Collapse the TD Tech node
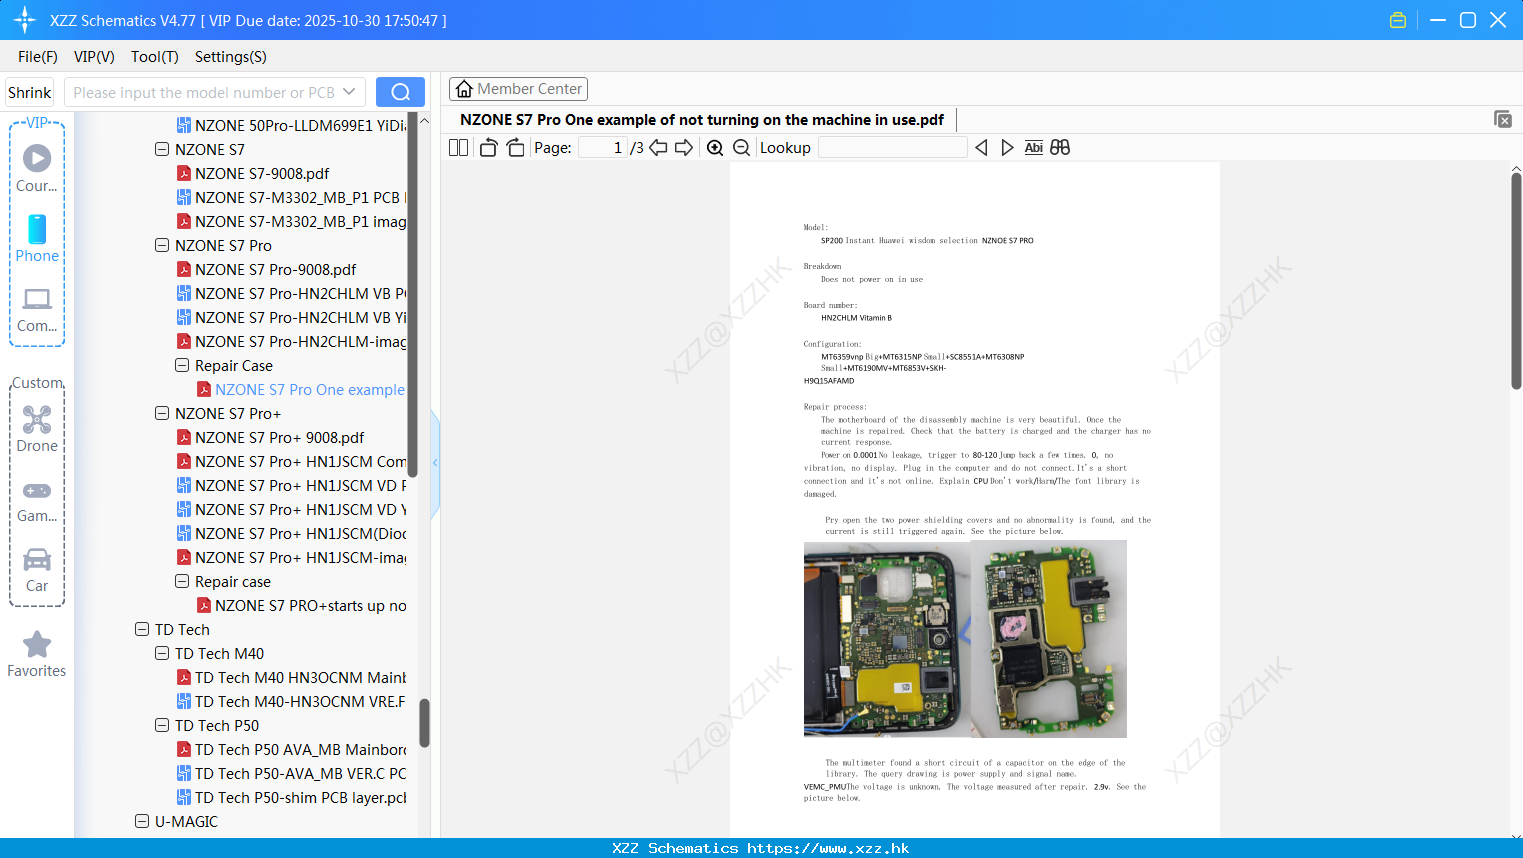The height and width of the screenshot is (858, 1523). [142, 629]
